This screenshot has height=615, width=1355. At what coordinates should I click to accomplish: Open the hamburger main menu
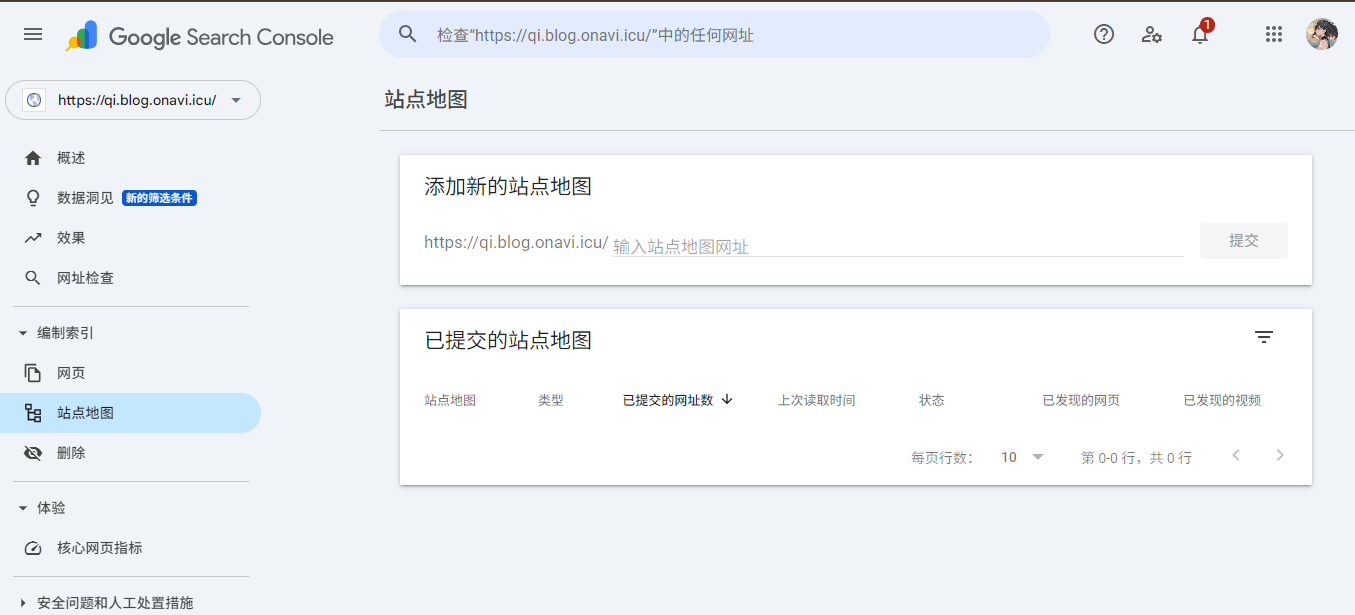33,35
